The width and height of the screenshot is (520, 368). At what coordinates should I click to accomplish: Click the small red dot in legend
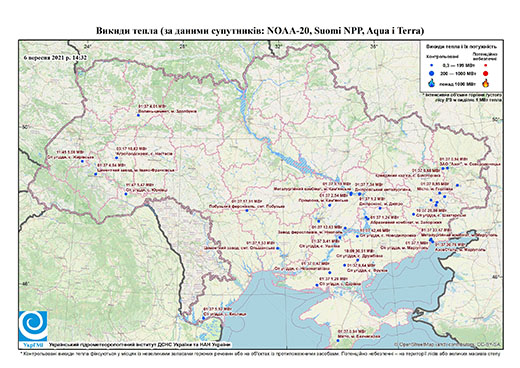(486, 66)
